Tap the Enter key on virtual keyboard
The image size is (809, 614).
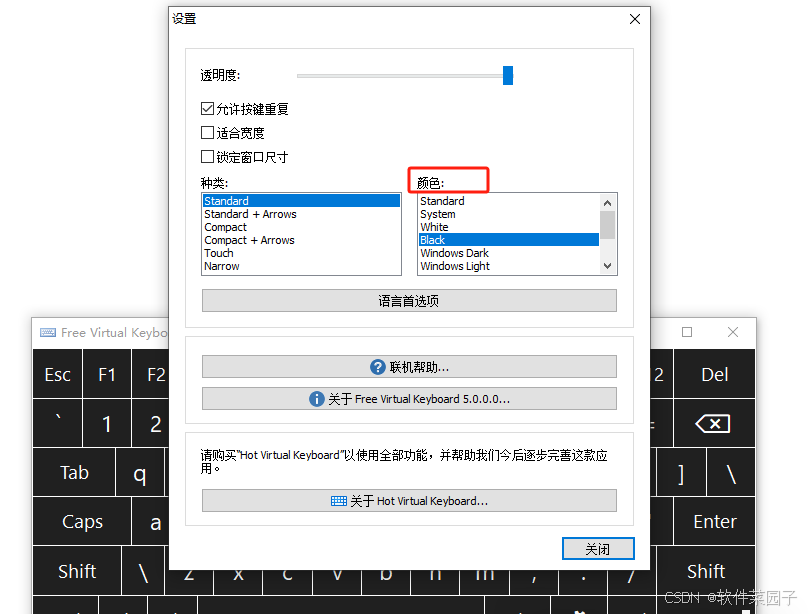[x=715, y=521]
